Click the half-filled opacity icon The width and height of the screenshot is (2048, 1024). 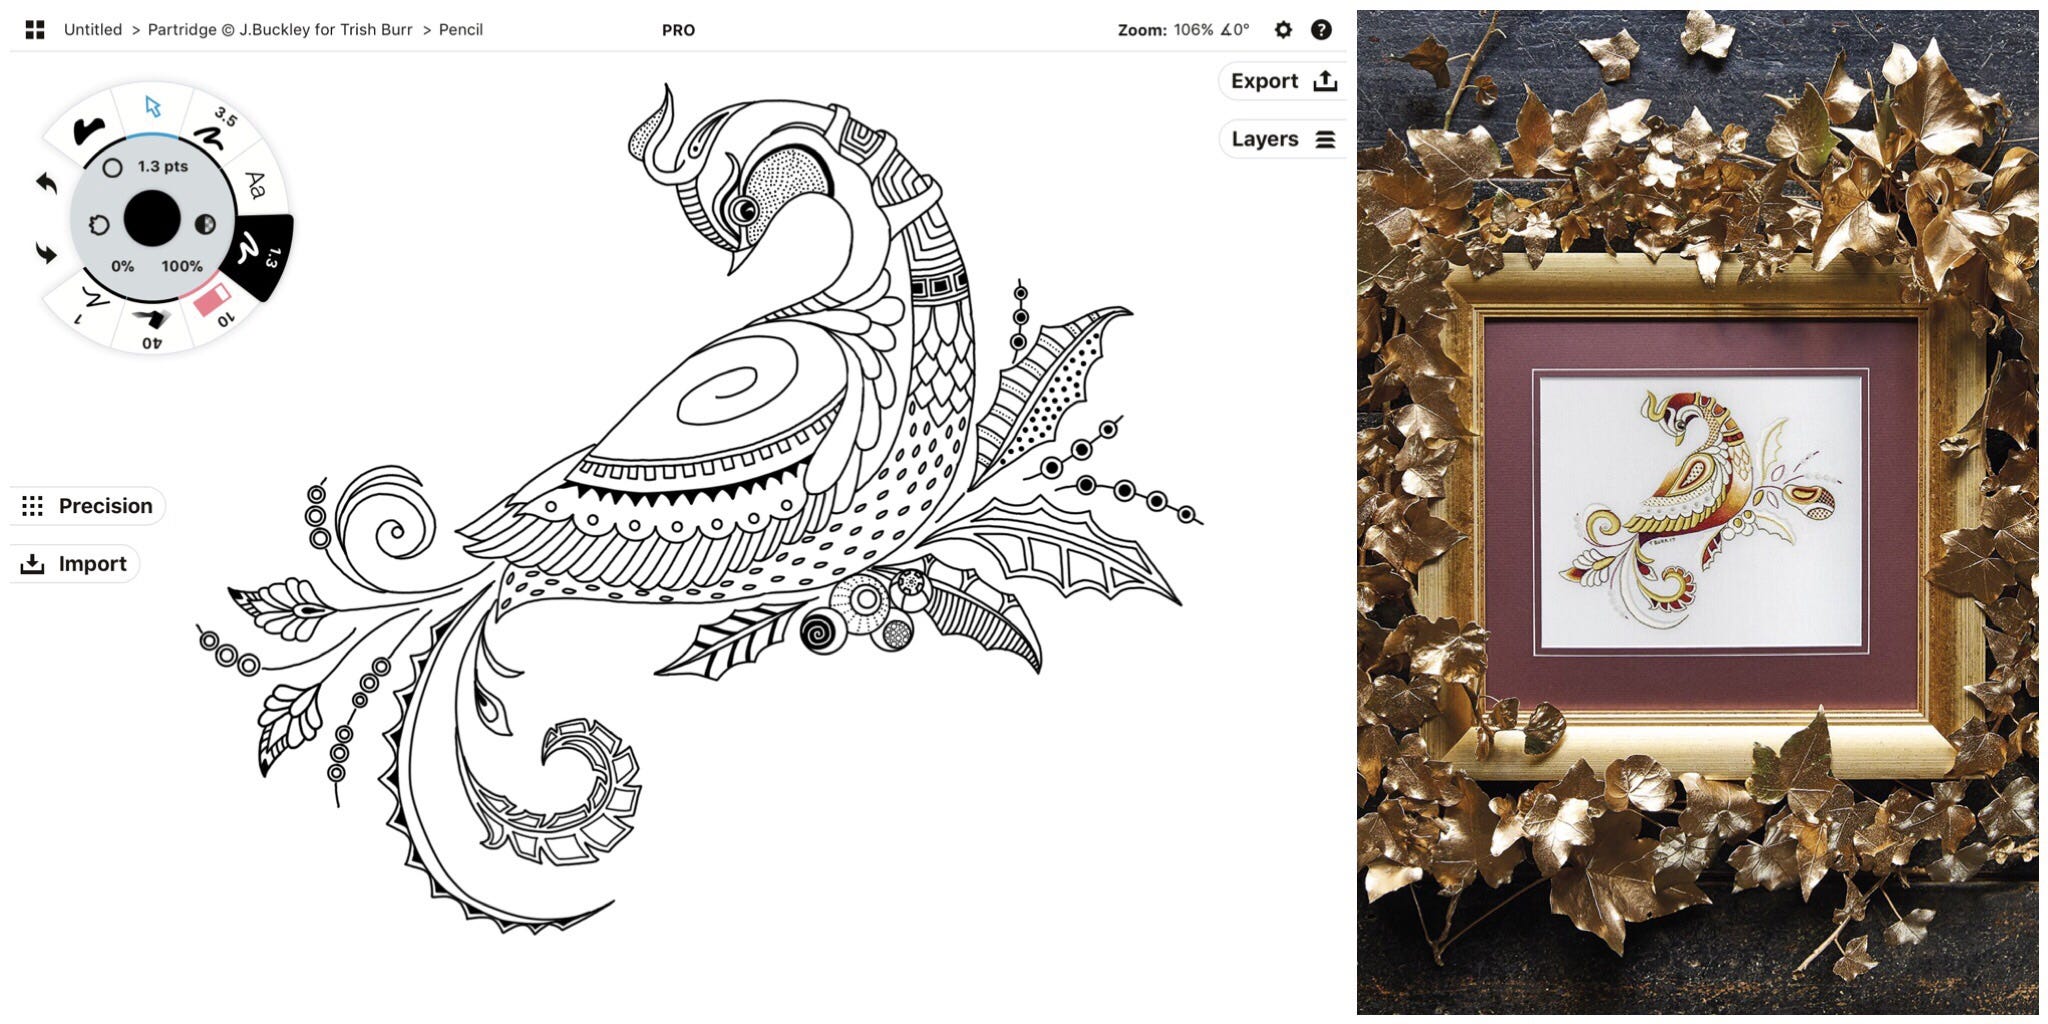tap(205, 224)
